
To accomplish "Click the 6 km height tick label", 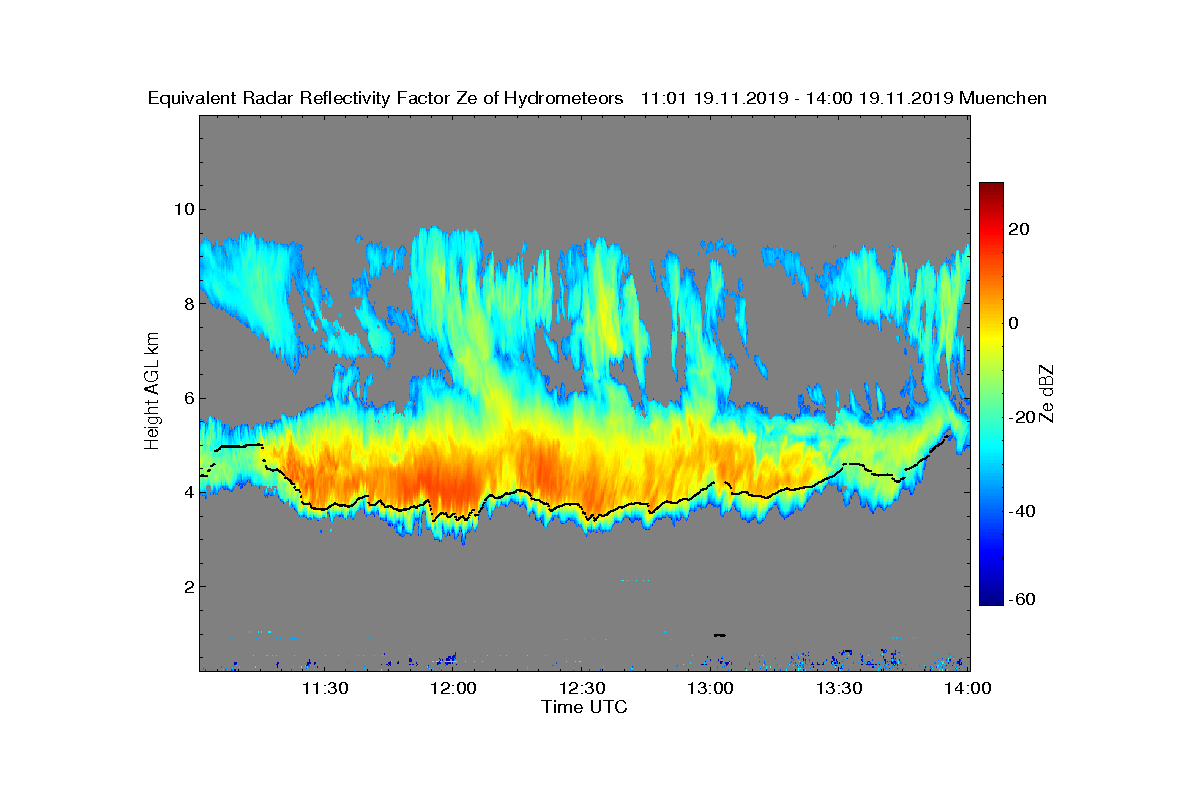I will pyautogui.click(x=188, y=398).
